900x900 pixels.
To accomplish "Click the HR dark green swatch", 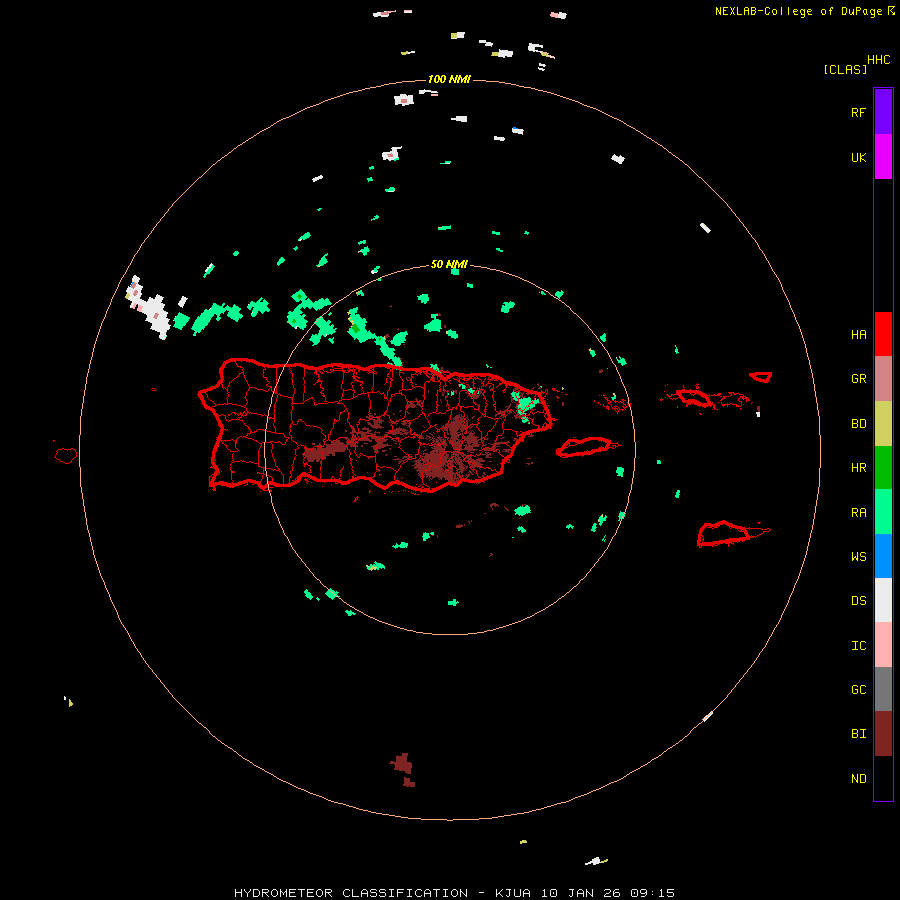I will (x=883, y=468).
